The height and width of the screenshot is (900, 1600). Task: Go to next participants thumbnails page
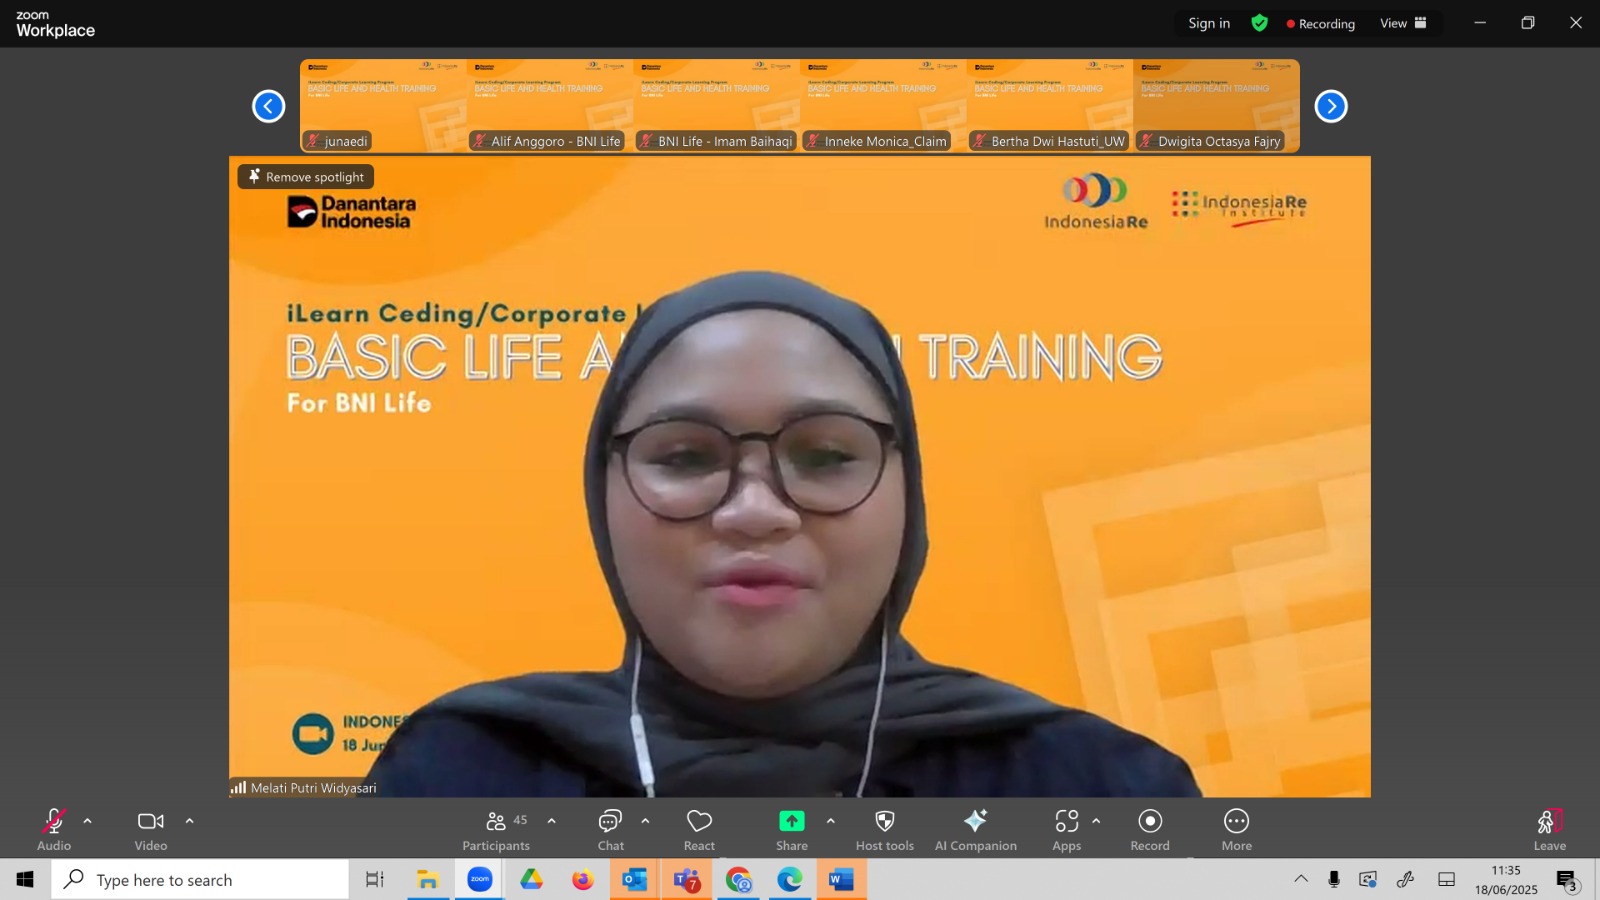(x=1331, y=106)
